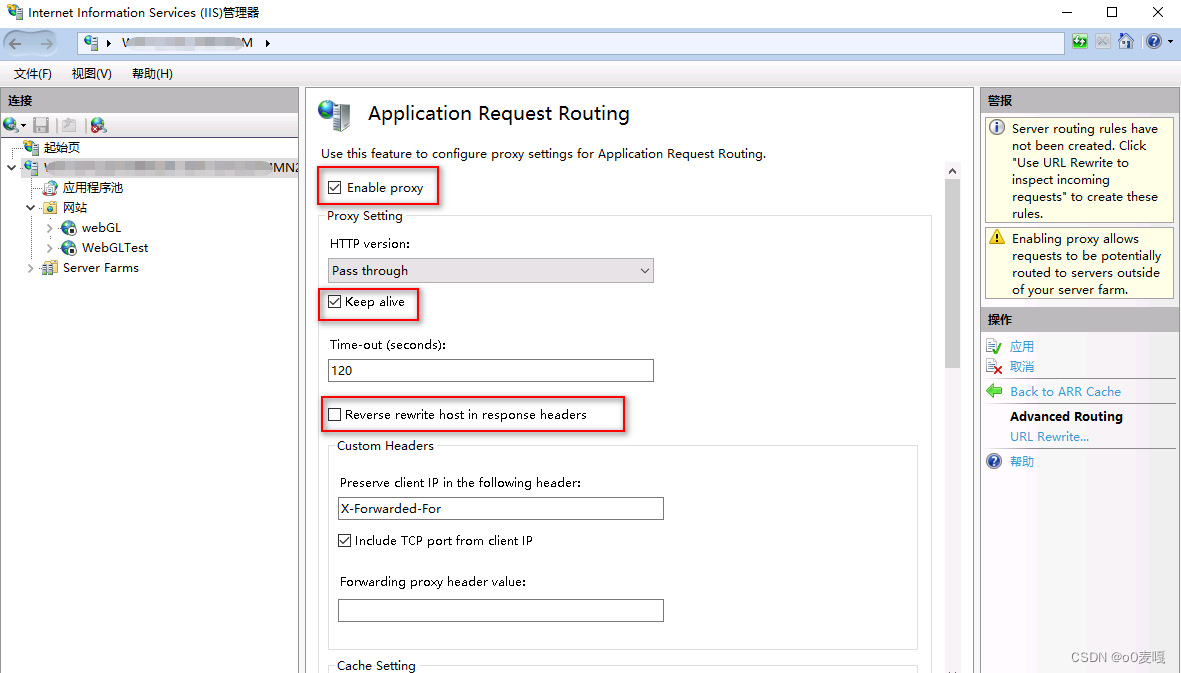The height and width of the screenshot is (673, 1181).
Task: Toggle Include TCP port from client IP
Action: coord(344,541)
